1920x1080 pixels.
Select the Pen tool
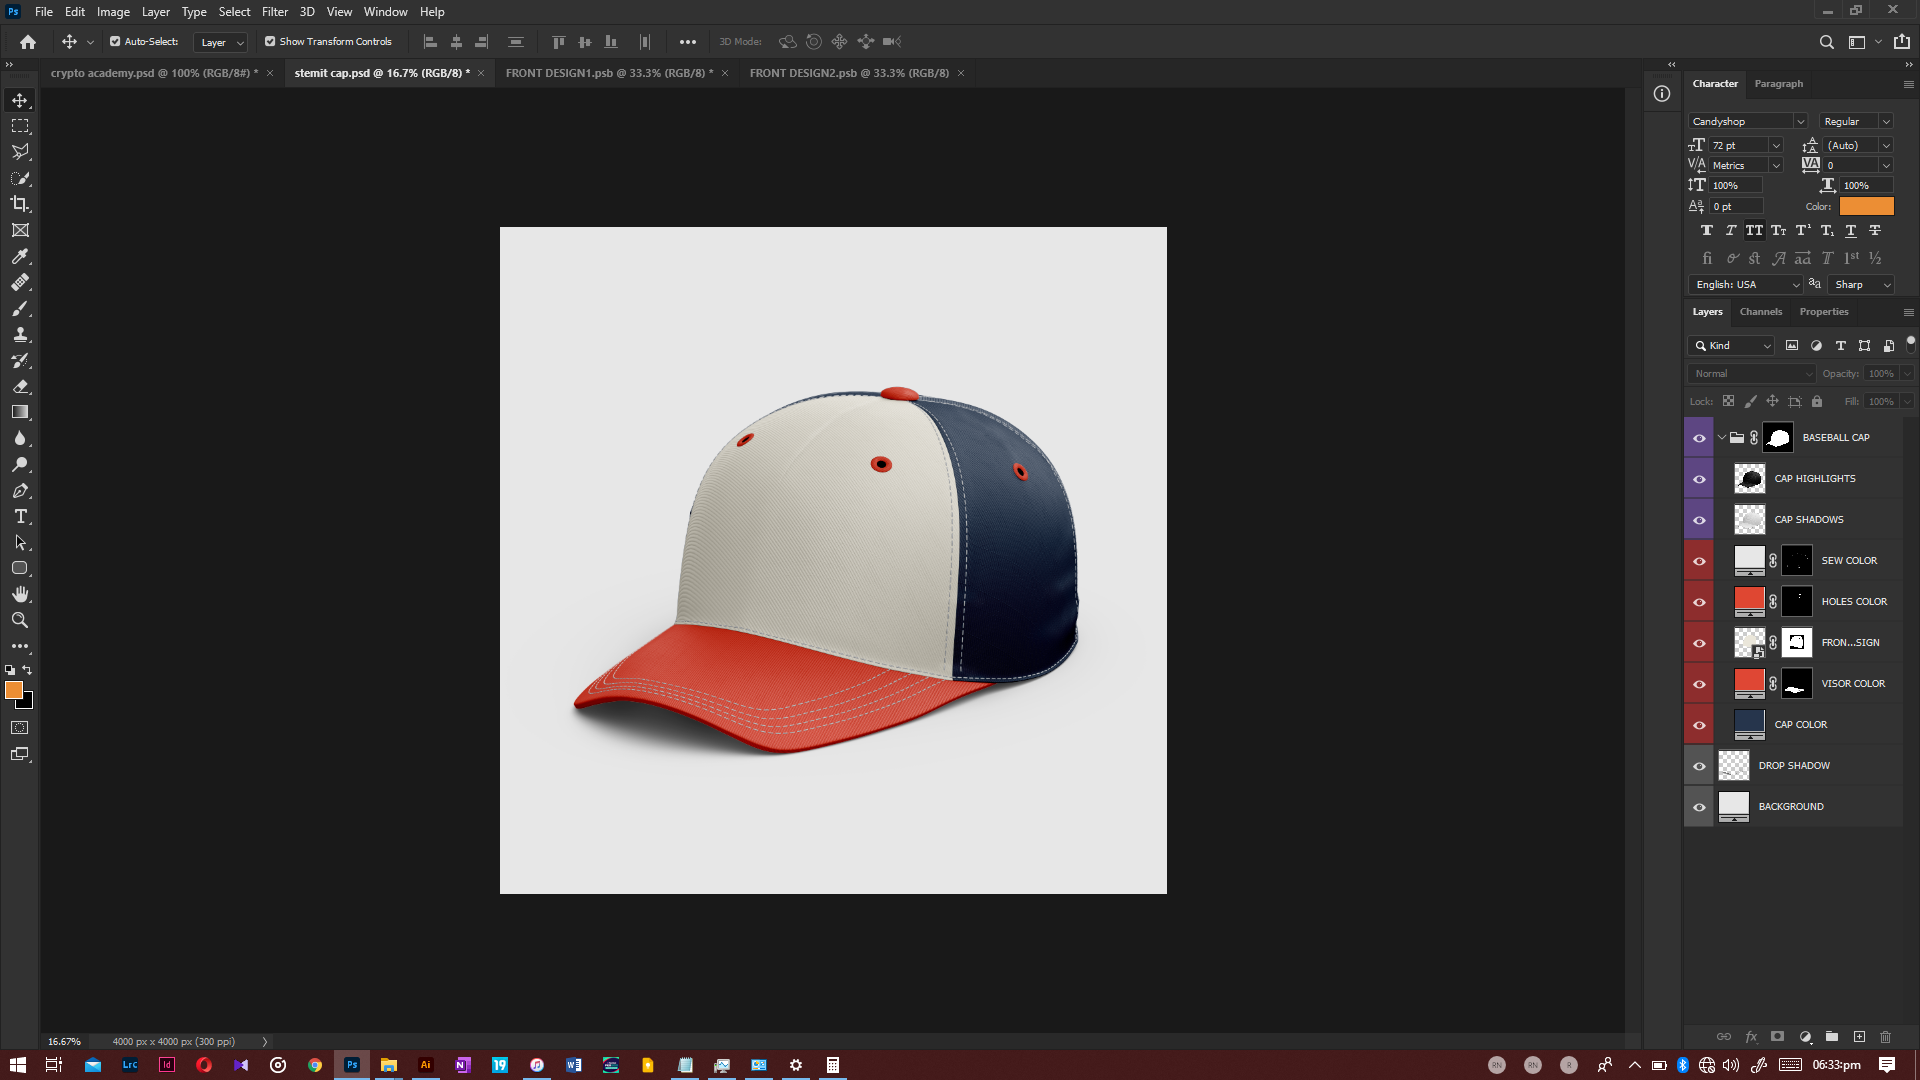20,491
